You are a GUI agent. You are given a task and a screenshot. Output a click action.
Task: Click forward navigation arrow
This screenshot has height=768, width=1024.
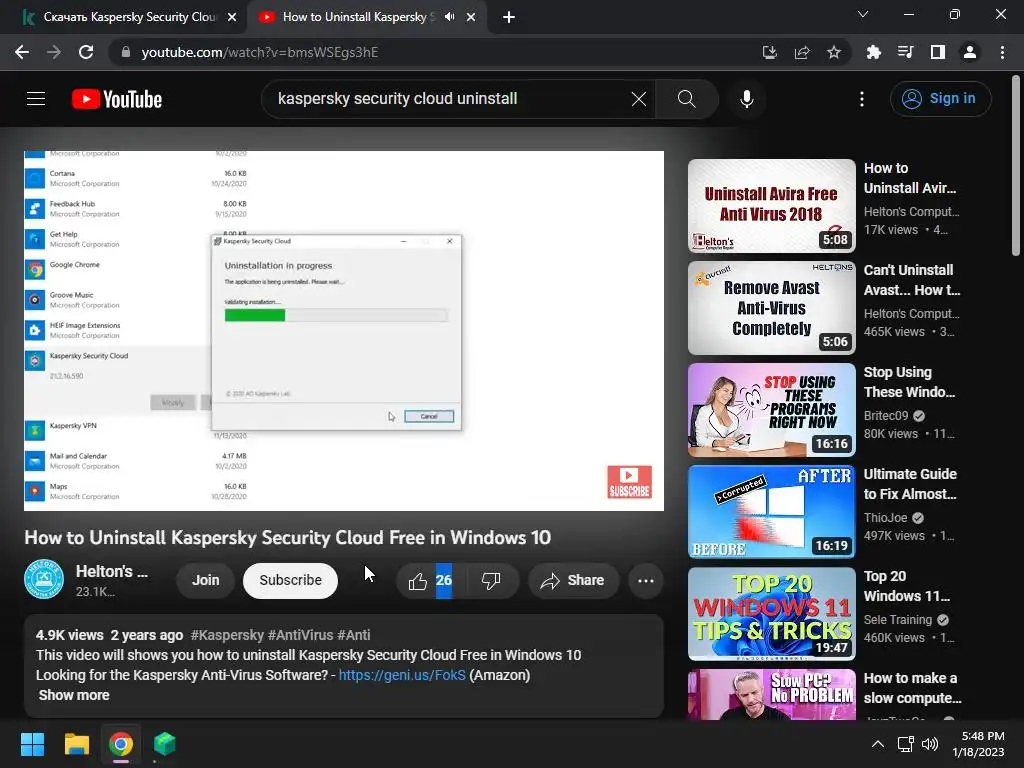coord(54,52)
